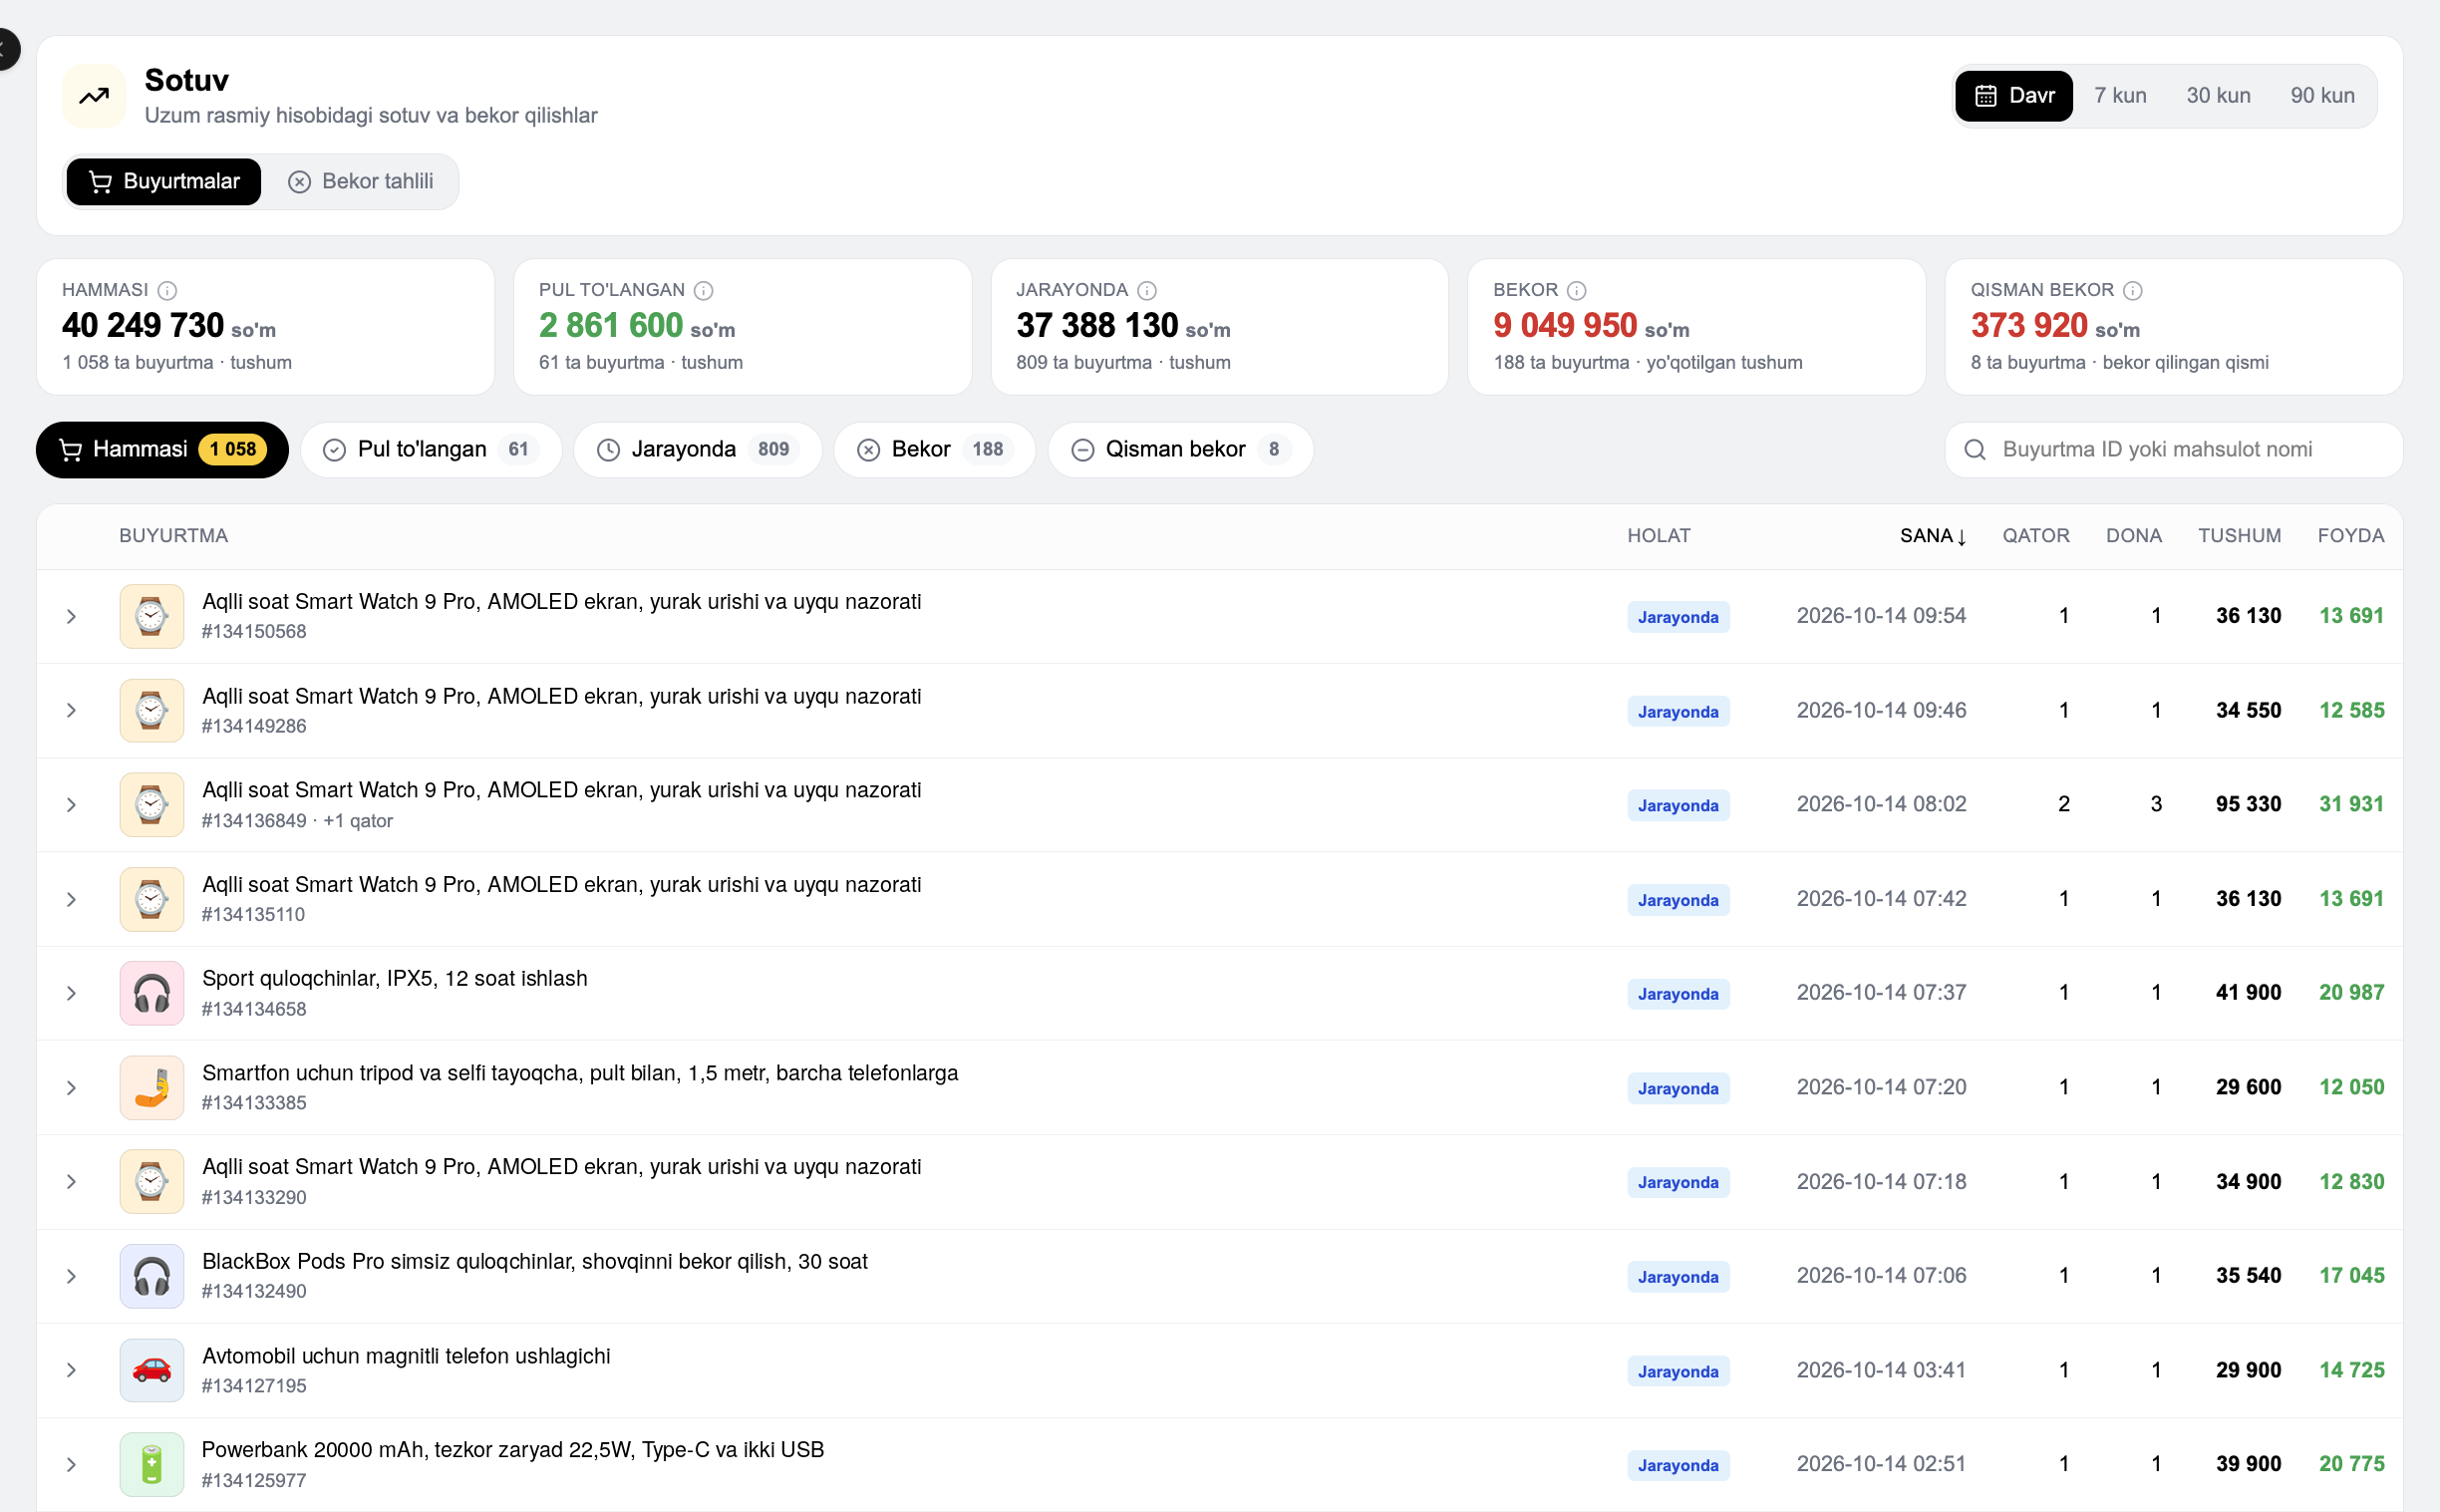Open the Davr calendar period button
The image size is (2440, 1512).
pos(2013,96)
